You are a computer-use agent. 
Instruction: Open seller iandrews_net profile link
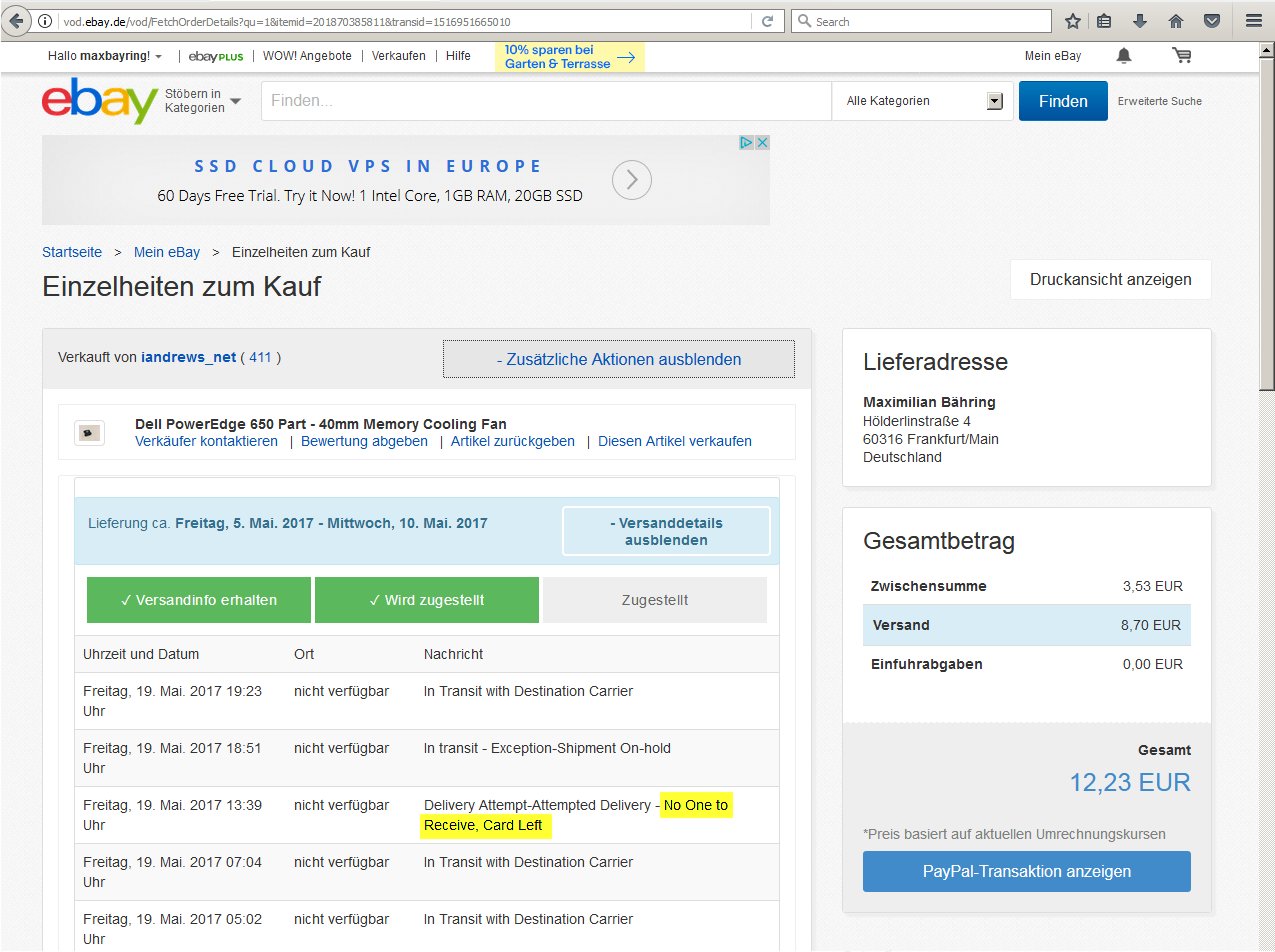click(x=187, y=357)
